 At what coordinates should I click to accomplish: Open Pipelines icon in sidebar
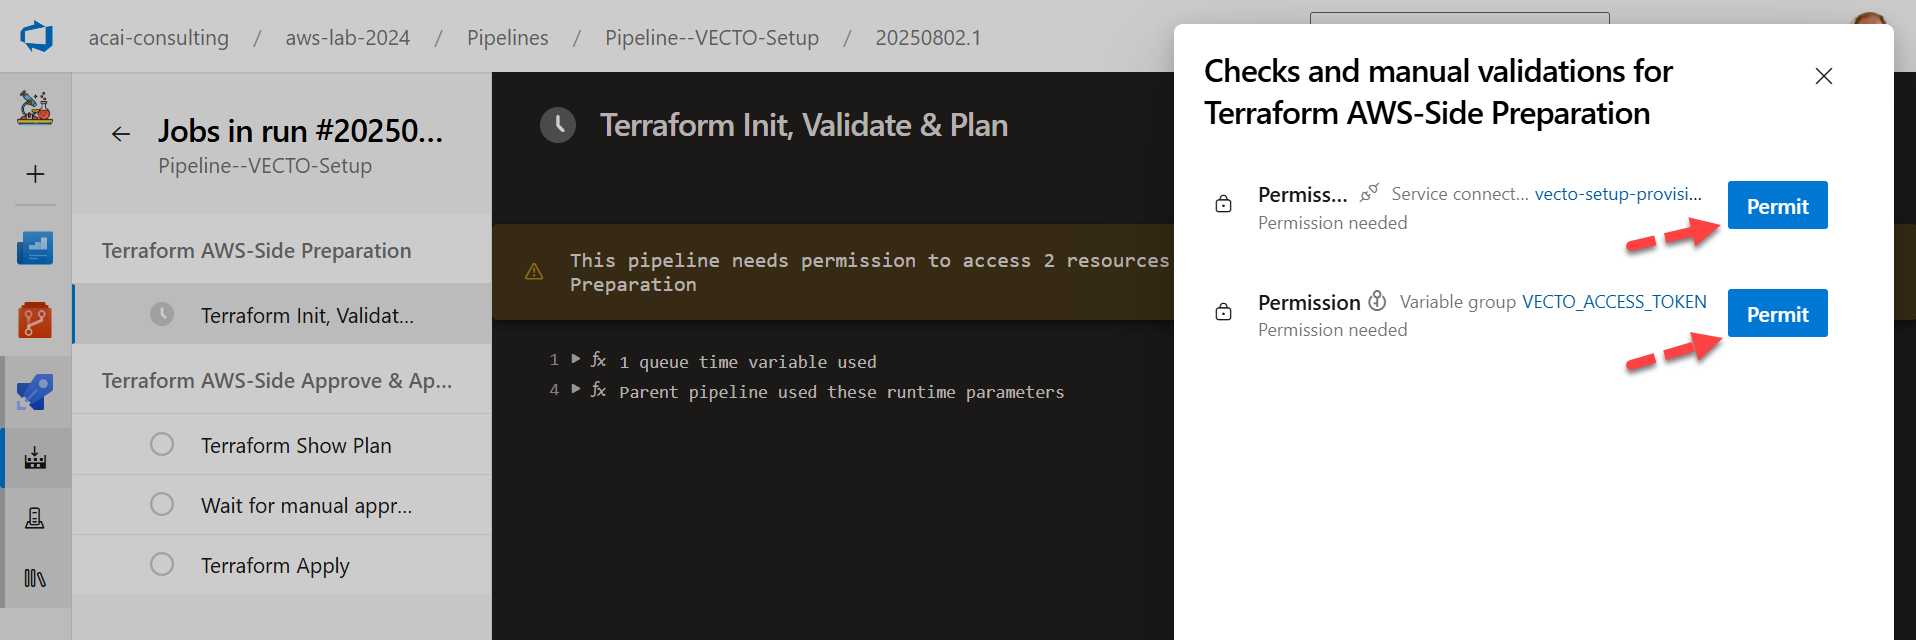(x=35, y=392)
